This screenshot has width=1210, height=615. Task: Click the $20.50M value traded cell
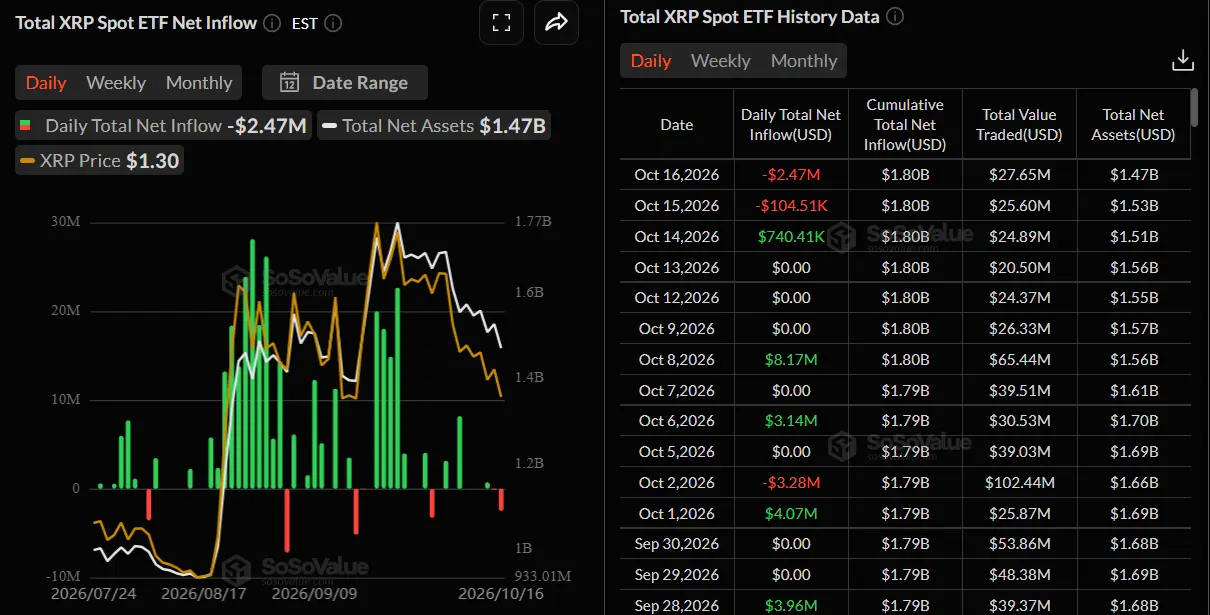coord(1019,267)
